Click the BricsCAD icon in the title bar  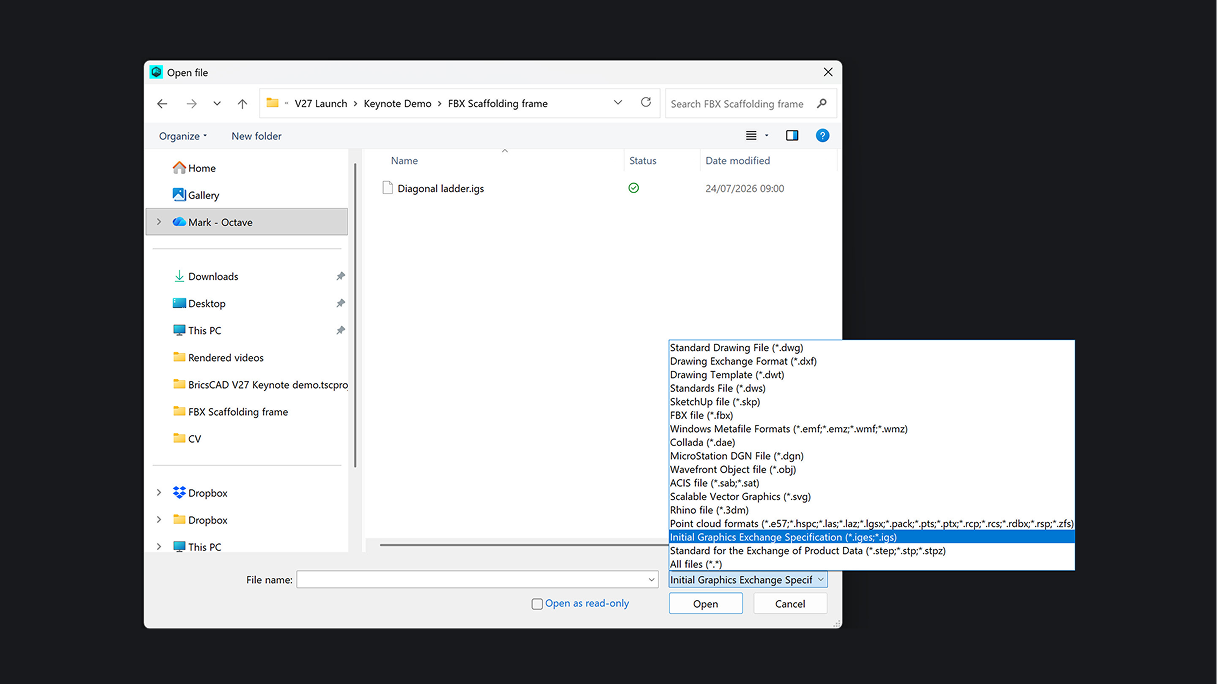click(x=156, y=72)
